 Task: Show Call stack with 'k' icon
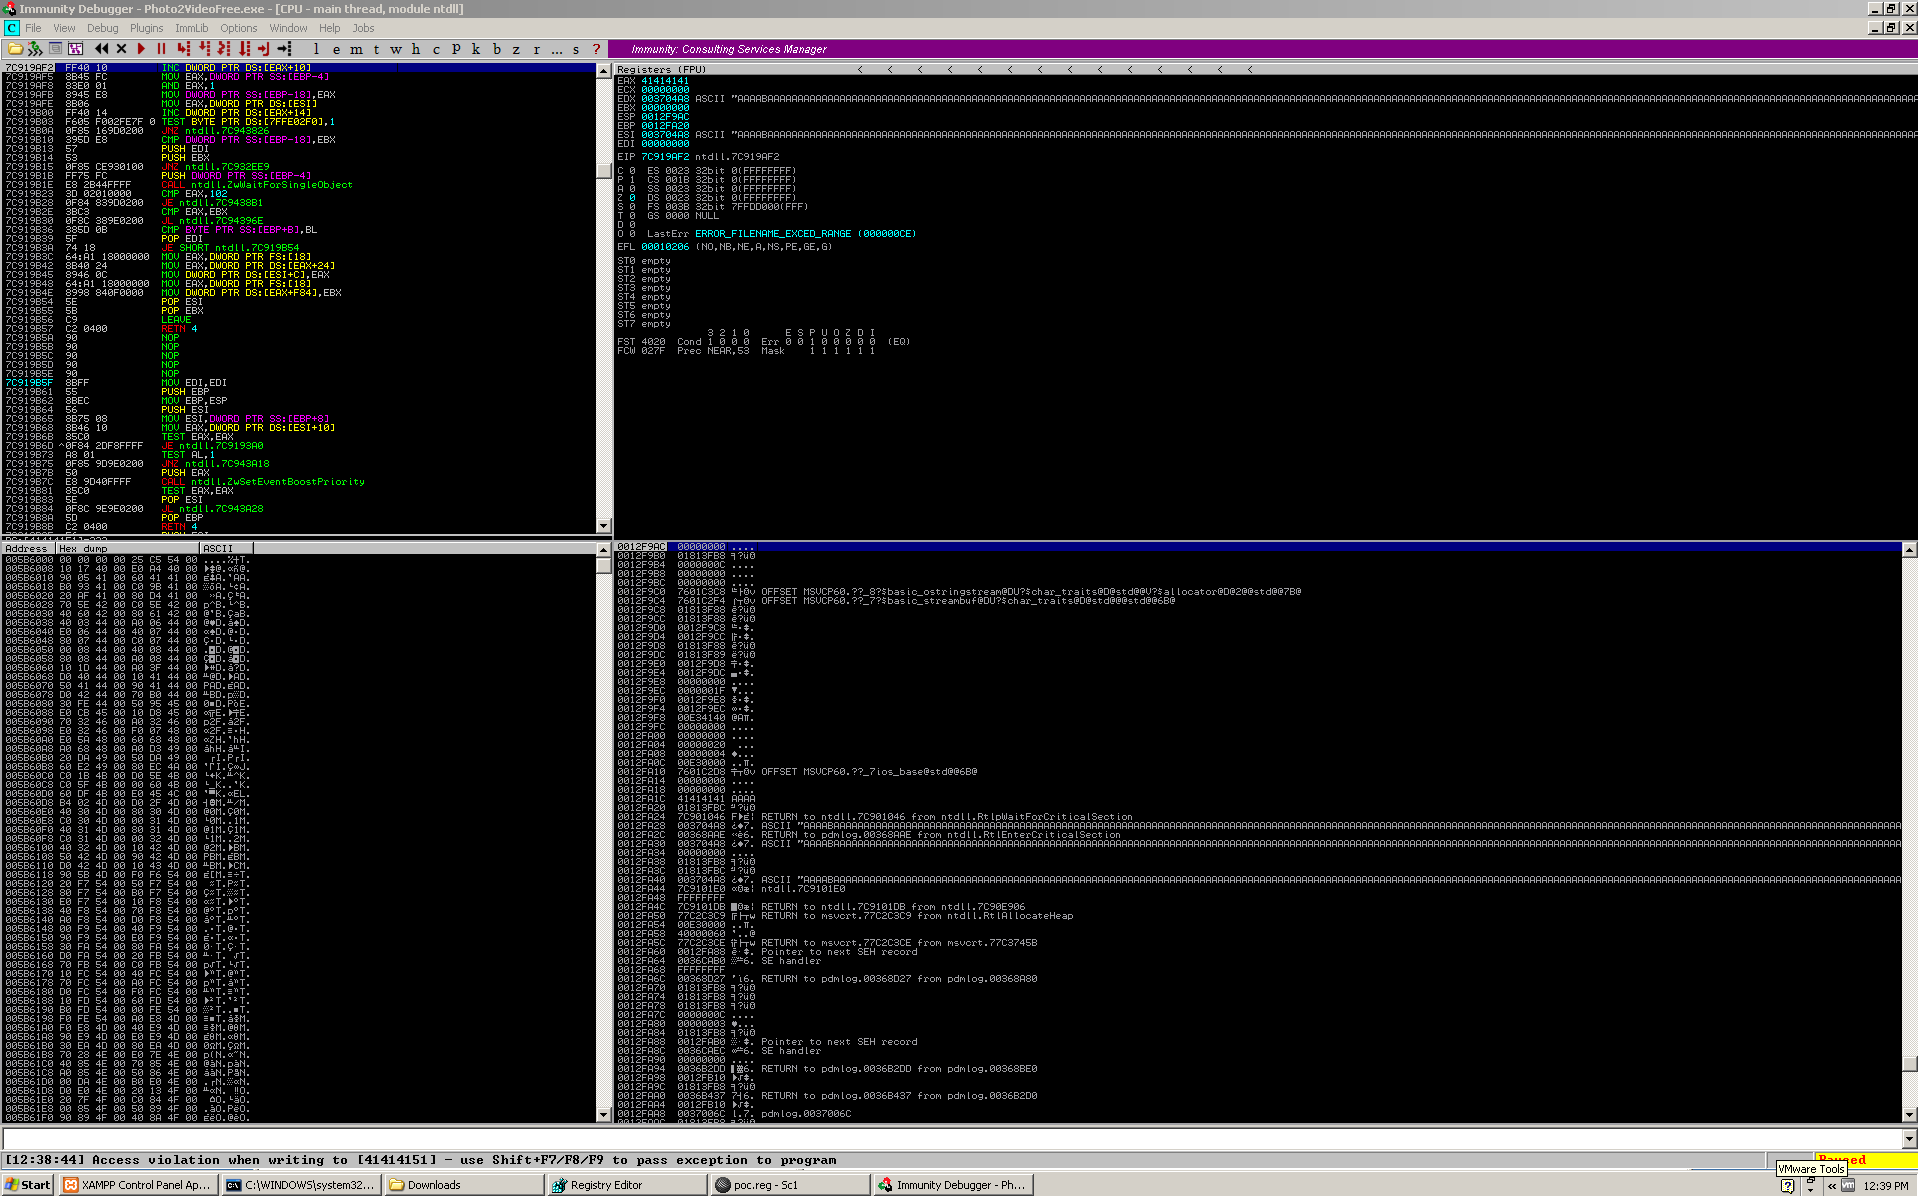coord(476,49)
